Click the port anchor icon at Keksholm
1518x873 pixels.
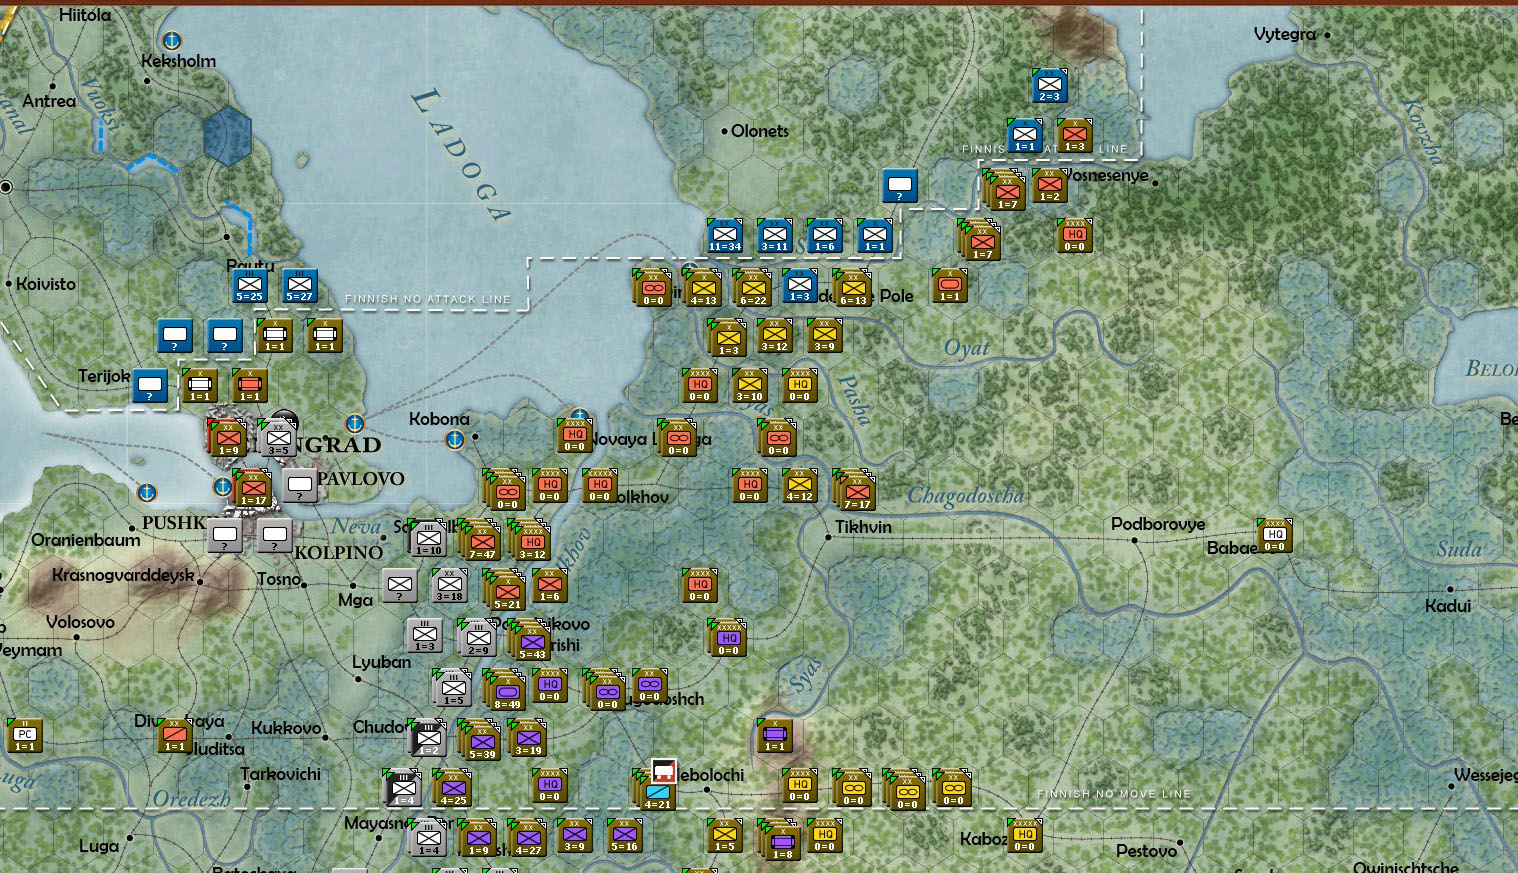[x=171, y=41]
